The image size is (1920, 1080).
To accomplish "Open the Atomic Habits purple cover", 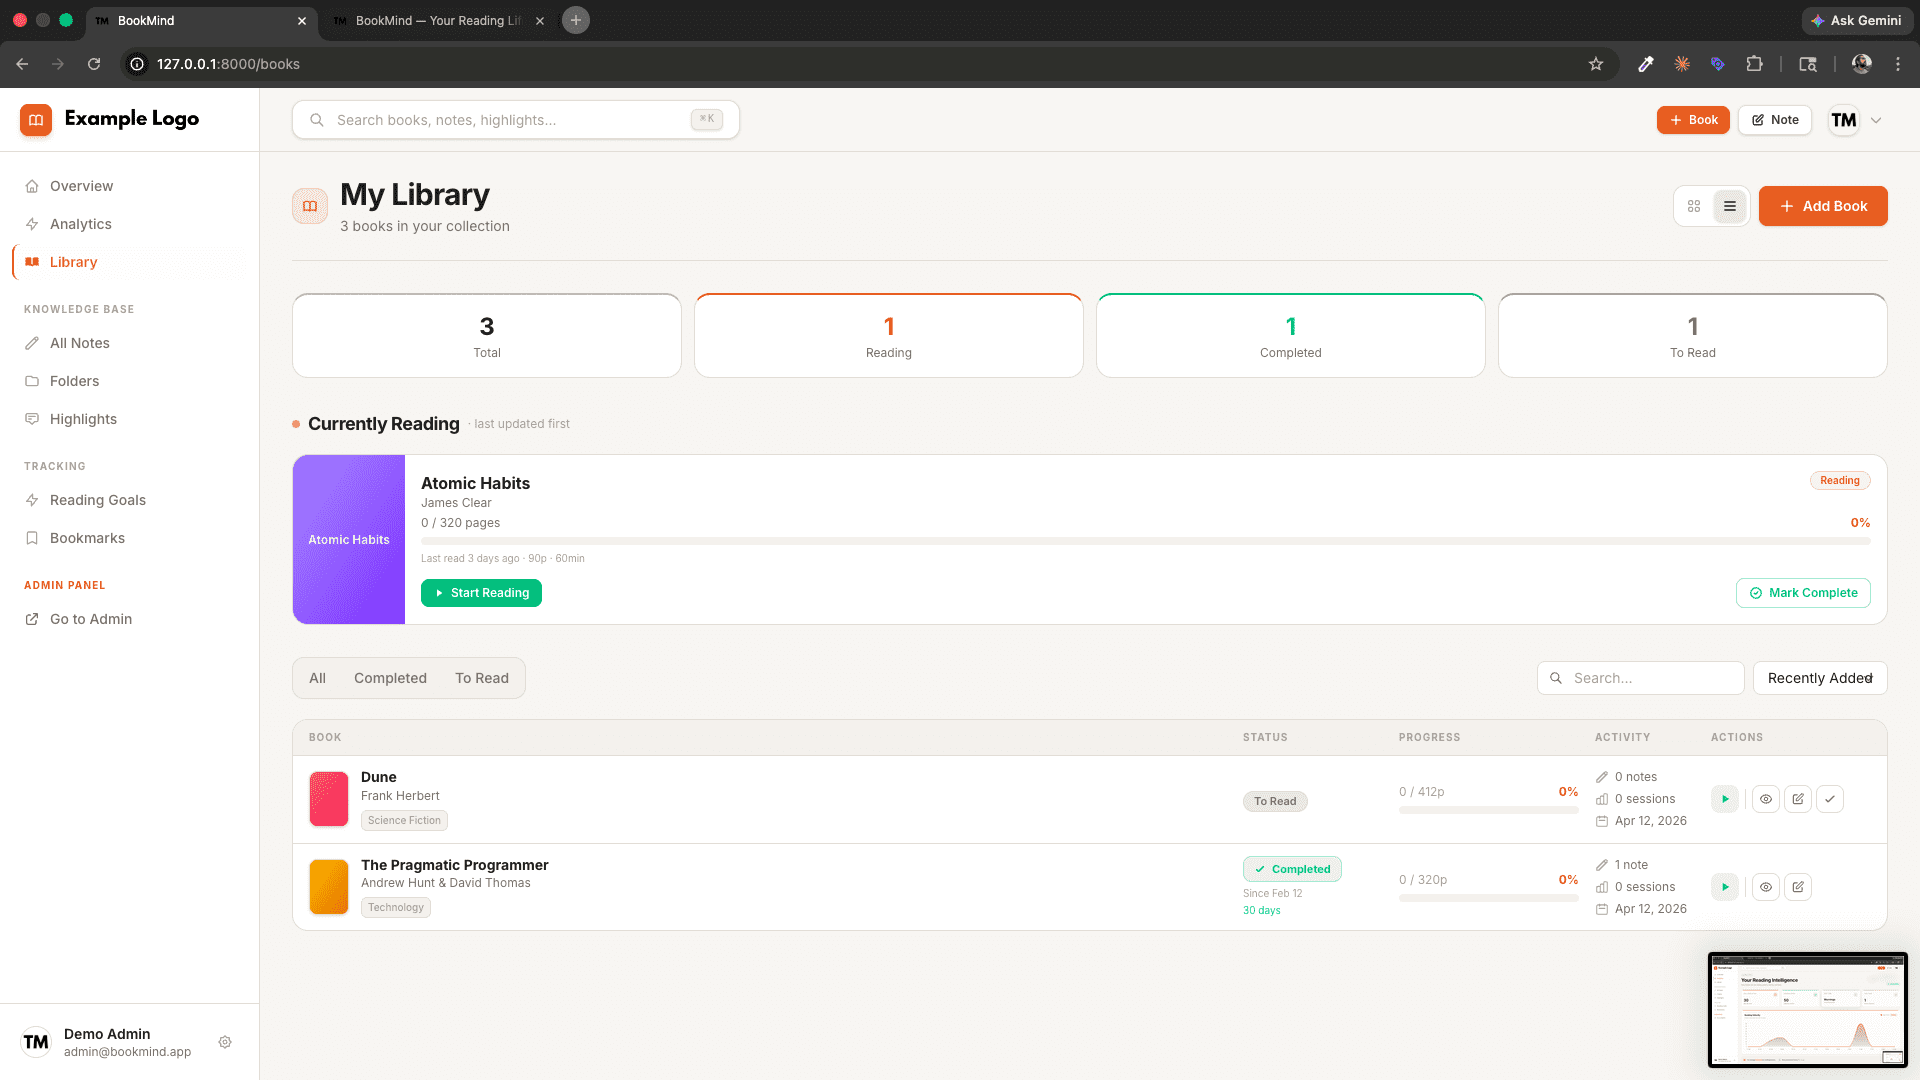I will point(349,540).
